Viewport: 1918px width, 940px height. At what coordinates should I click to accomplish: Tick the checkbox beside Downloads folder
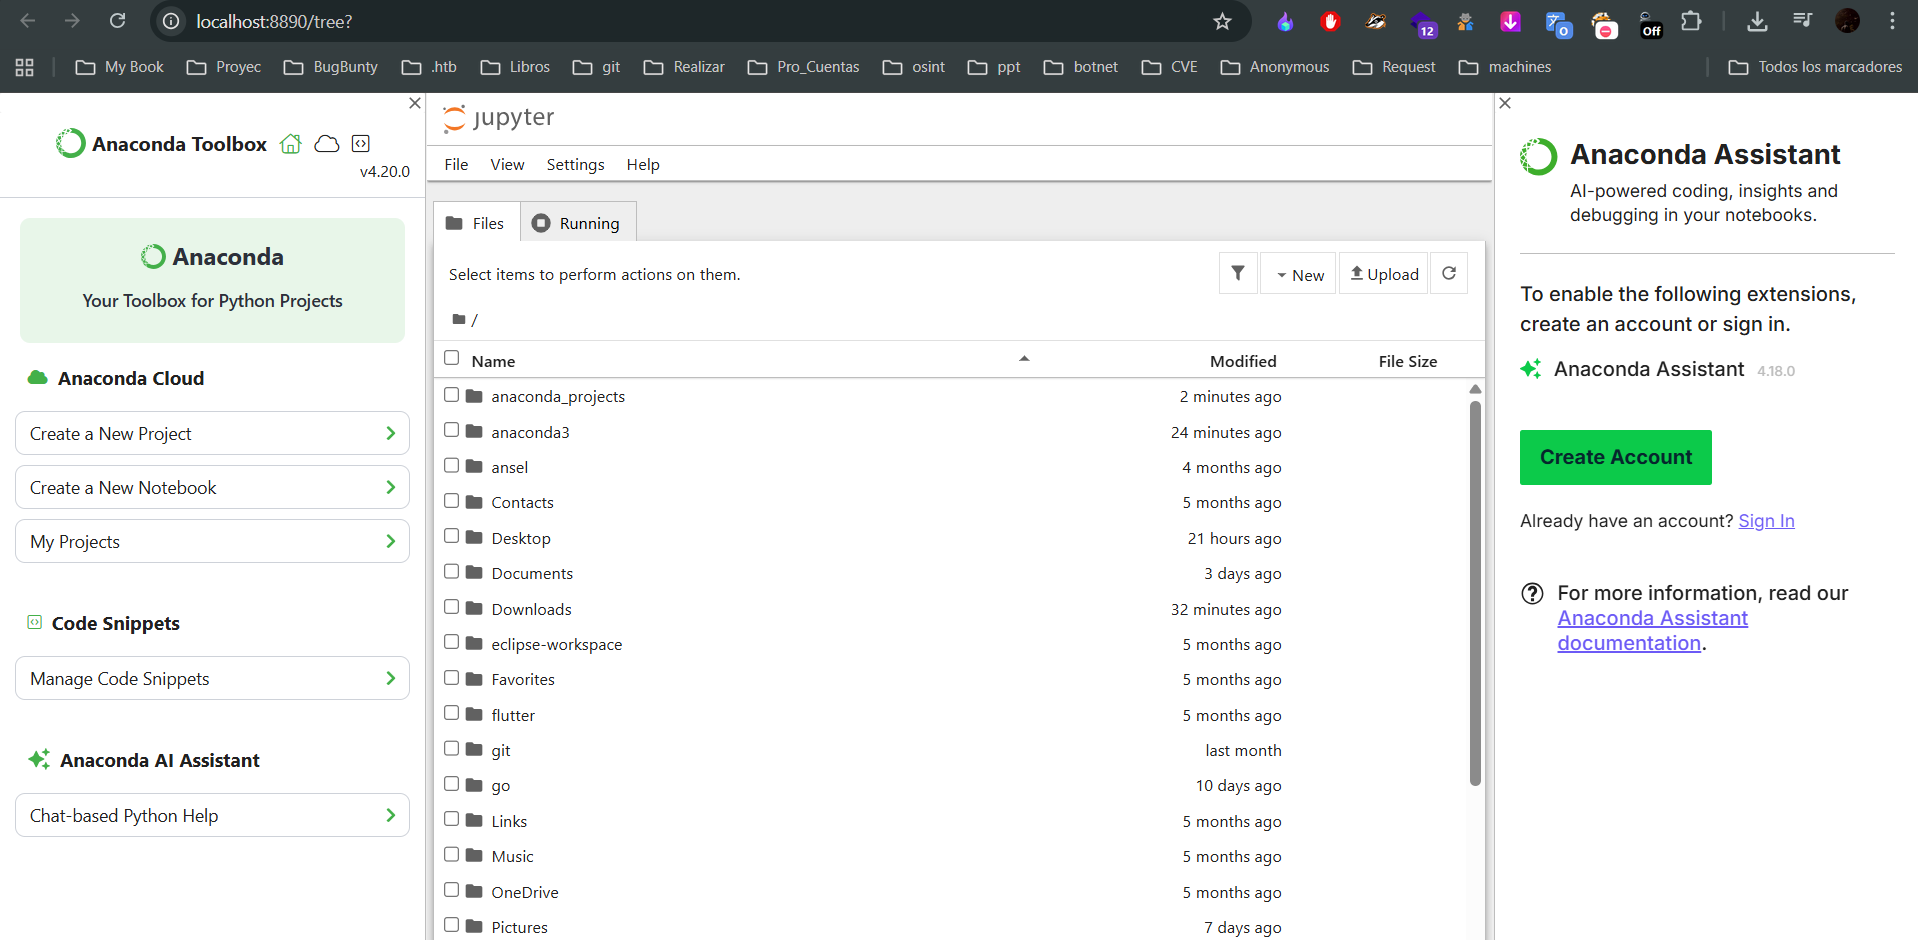(452, 608)
